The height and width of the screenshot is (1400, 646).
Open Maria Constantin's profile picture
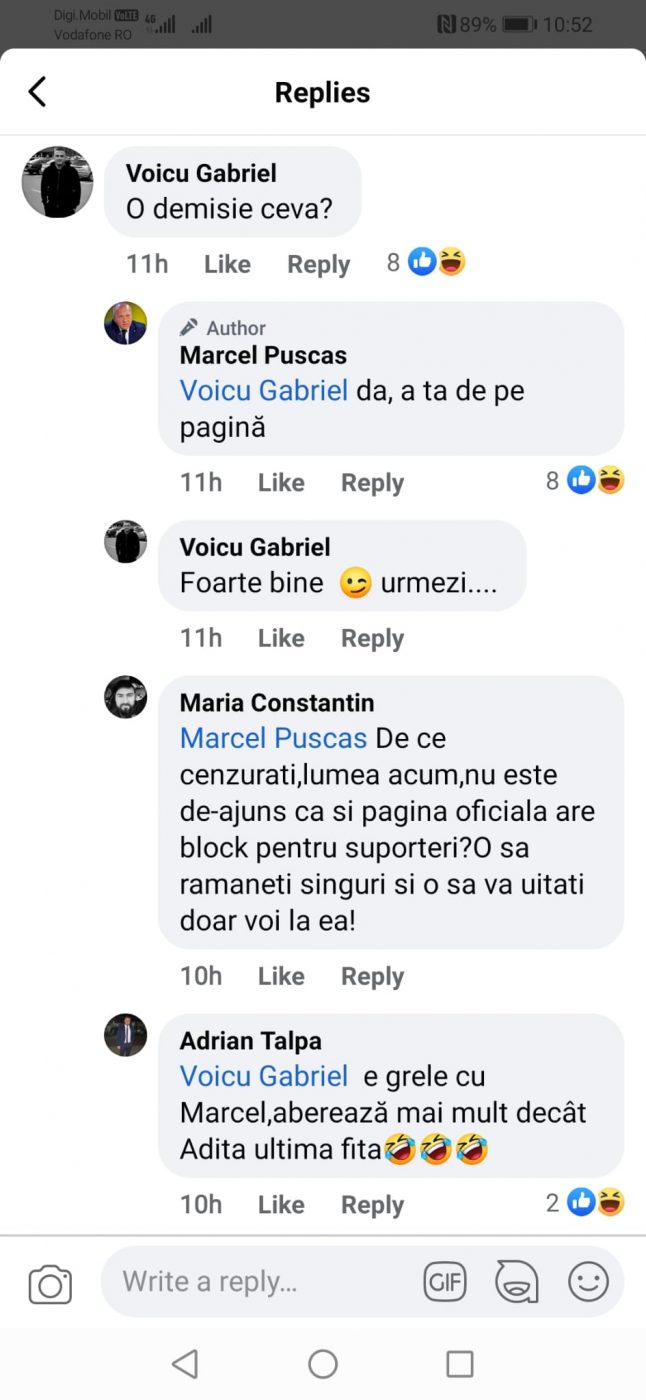(x=126, y=697)
